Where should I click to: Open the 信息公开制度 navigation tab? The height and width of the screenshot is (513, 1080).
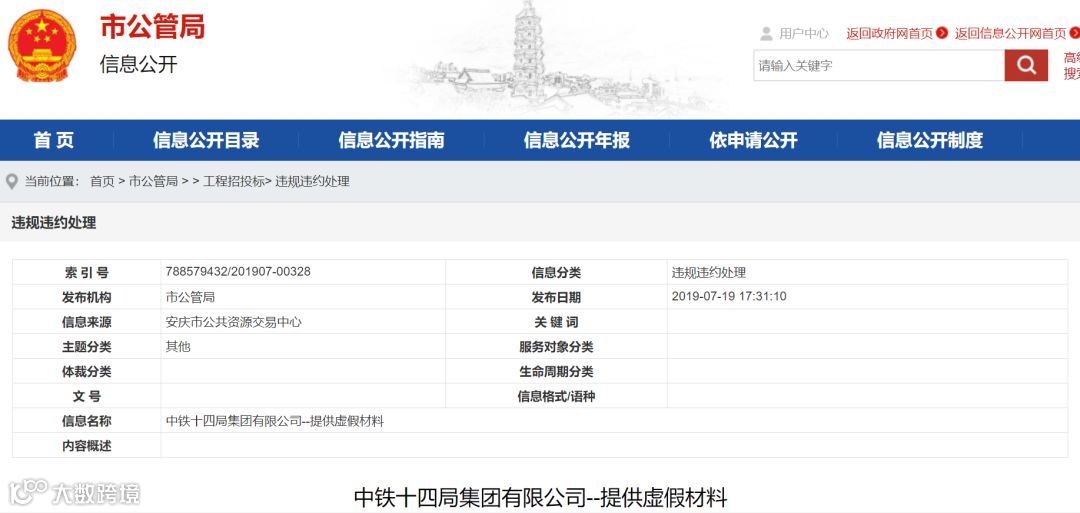(x=929, y=140)
